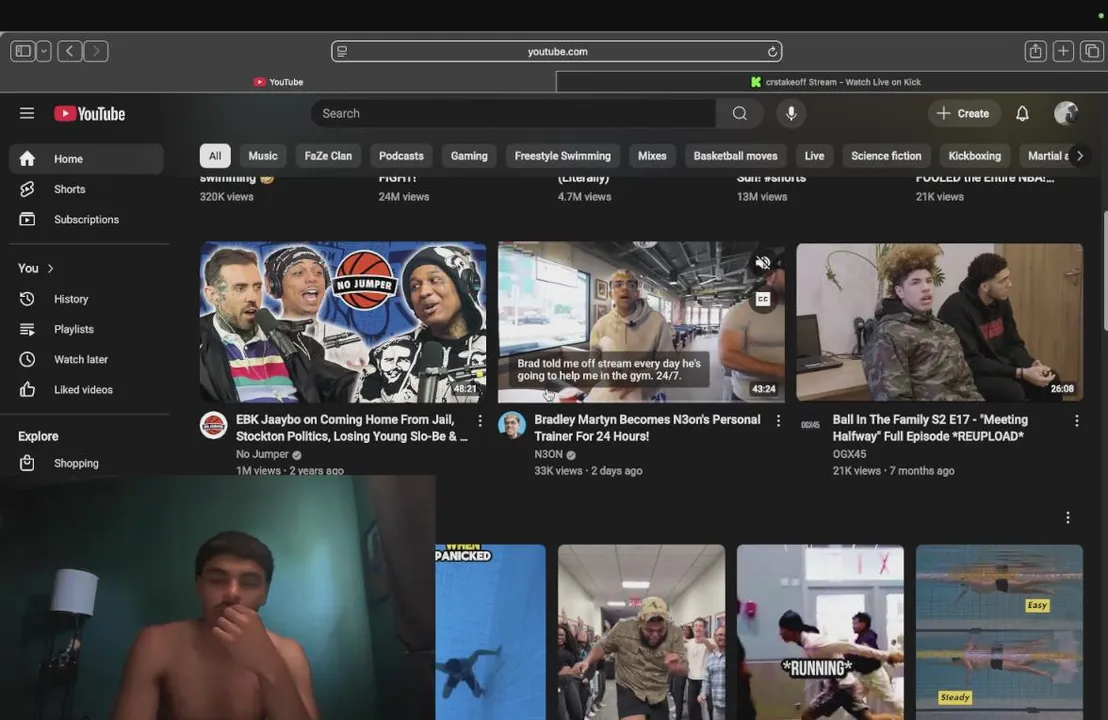Image resolution: width=1108 pixels, height=720 pixels.
Task: Toggle mute icon on N3ON video preview
Action: pyautogui.click(x=763, y=264)
